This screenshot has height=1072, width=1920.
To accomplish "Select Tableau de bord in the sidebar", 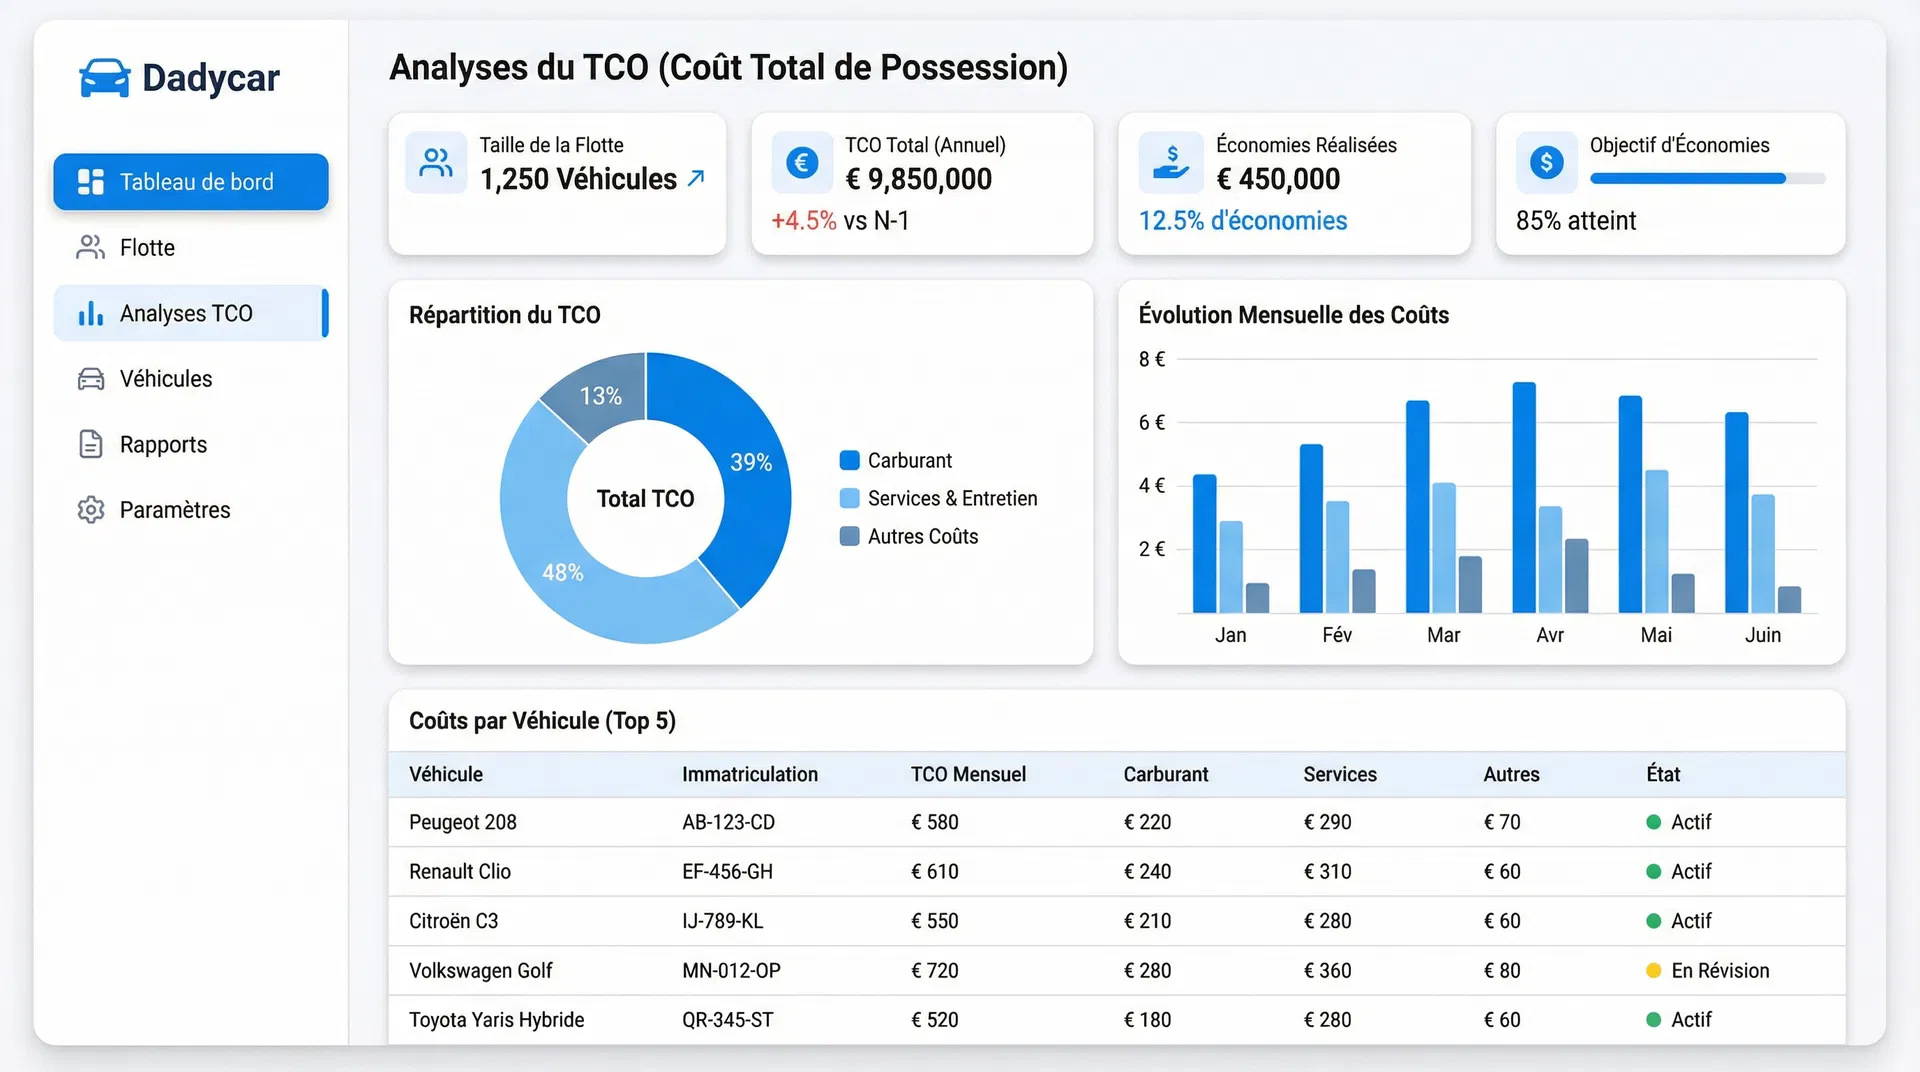I will [x=190, y=182].
